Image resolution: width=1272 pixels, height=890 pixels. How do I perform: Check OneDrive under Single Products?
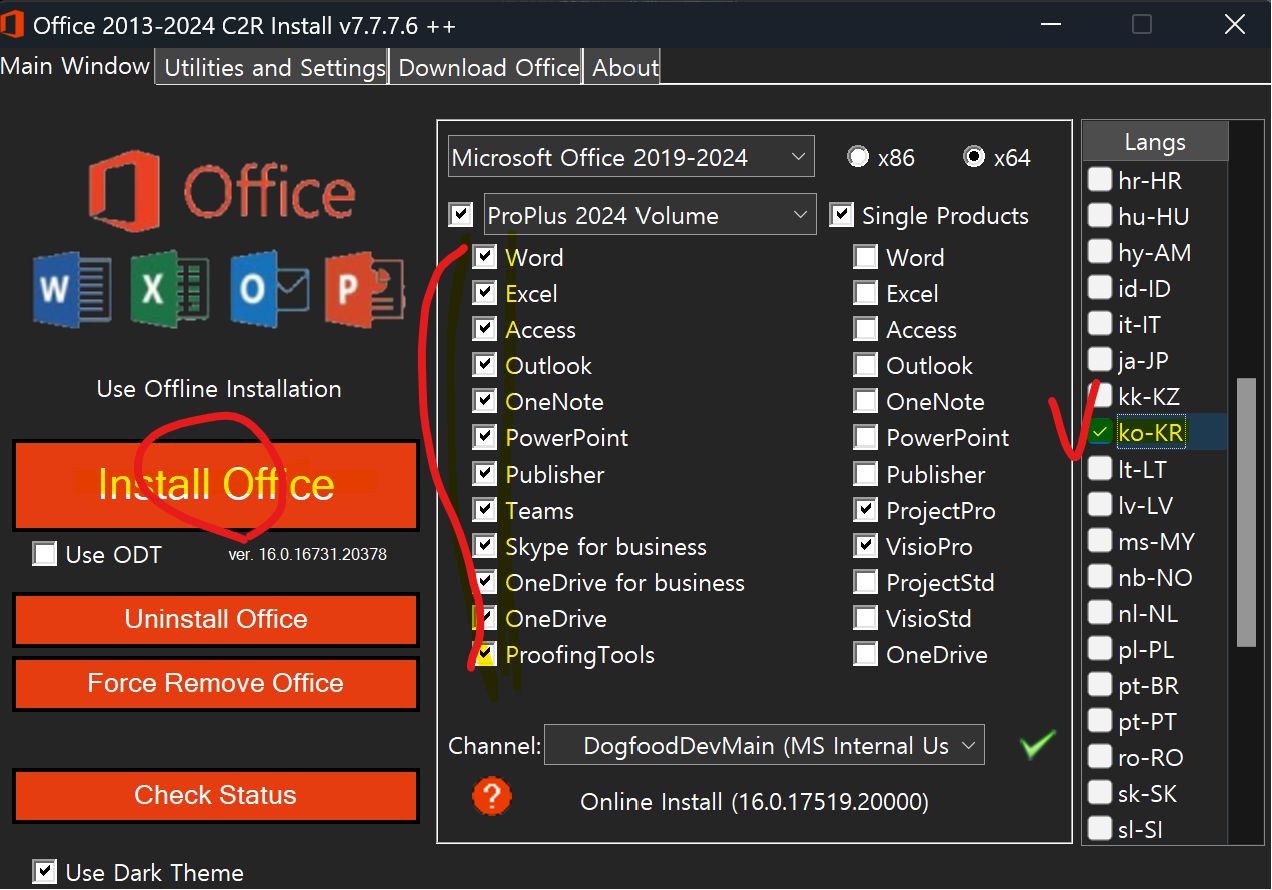pyautogui.click(x=866, y=655)
